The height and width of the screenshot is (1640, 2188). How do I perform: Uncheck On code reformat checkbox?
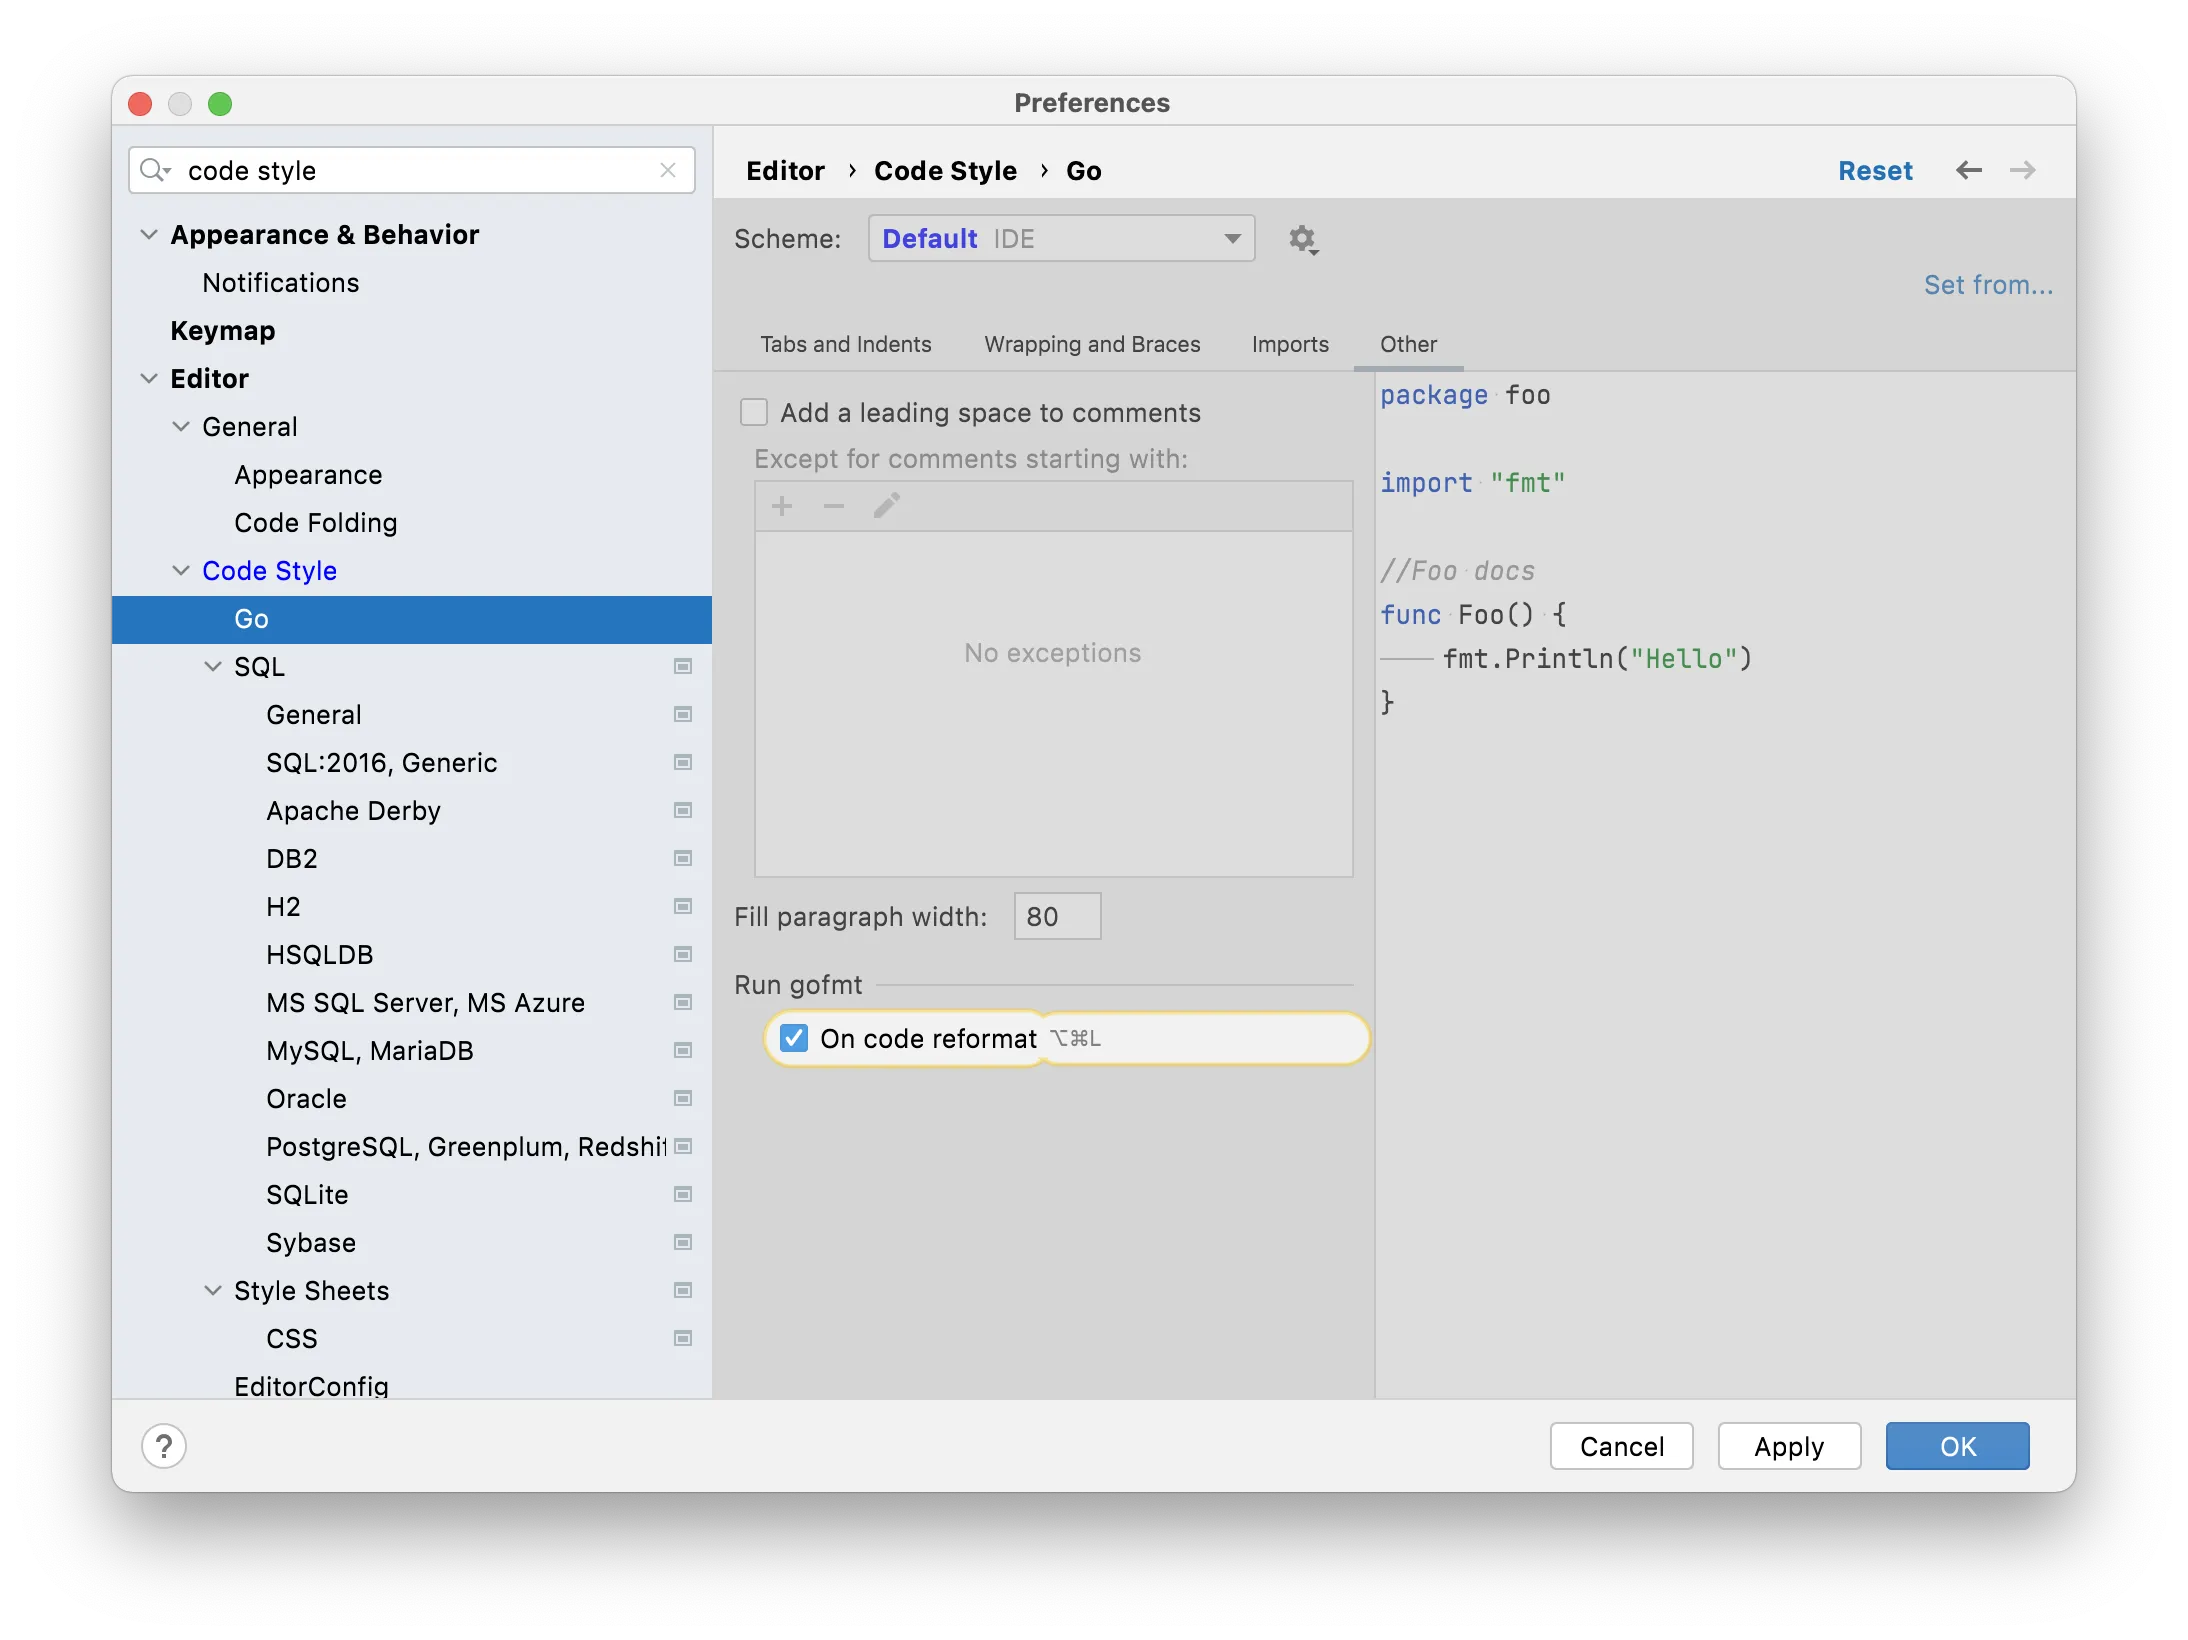pyautogui.click(x=794, y=1038)
